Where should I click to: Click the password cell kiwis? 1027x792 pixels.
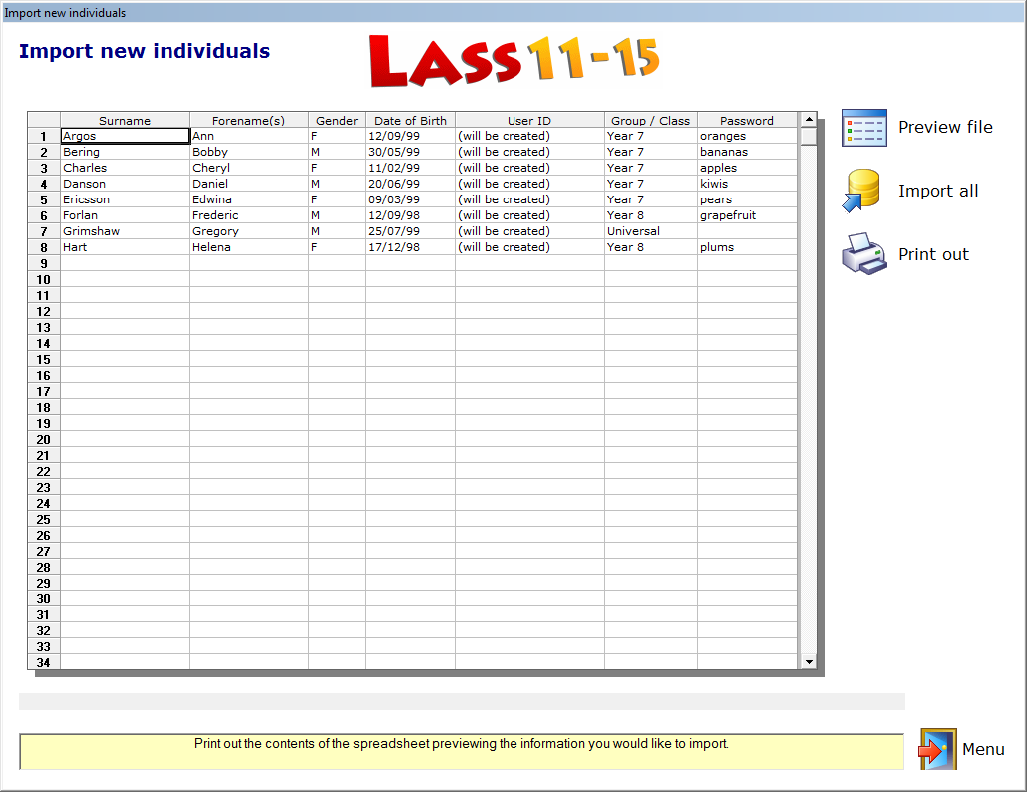747,184
